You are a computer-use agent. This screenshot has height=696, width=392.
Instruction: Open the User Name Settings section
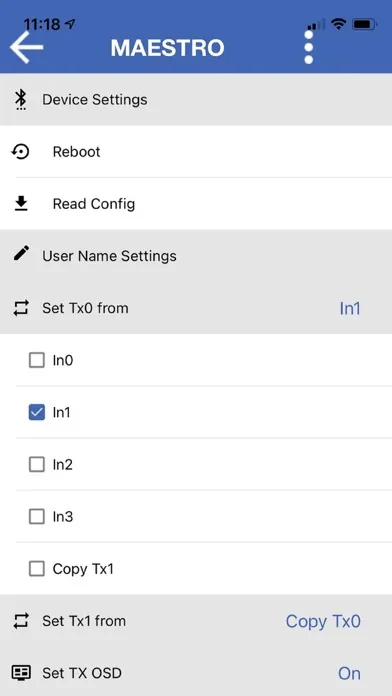coord(196,256)
